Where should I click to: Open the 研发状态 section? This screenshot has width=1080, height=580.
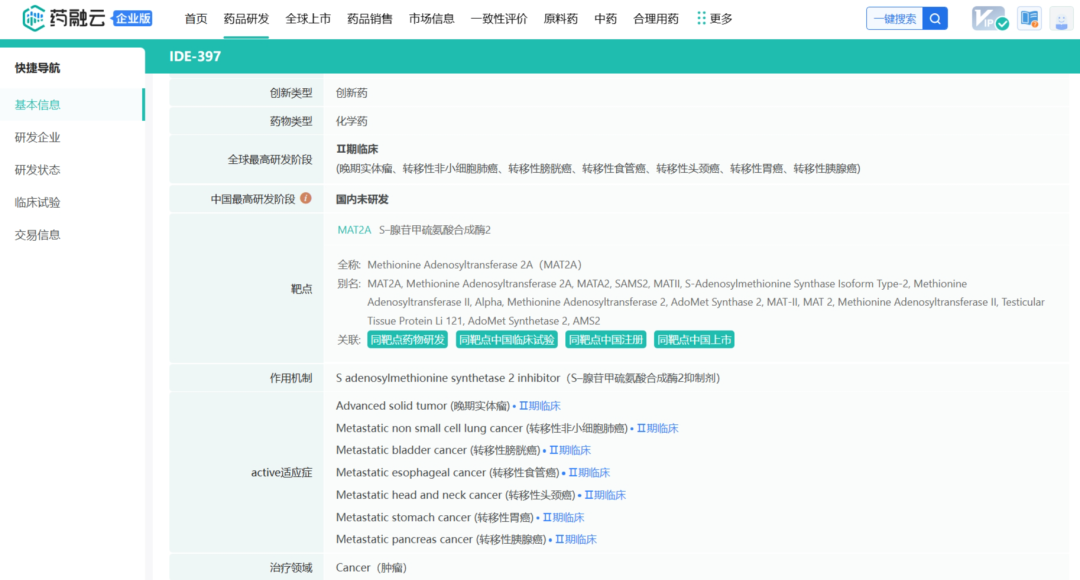(x=40, y=170)
